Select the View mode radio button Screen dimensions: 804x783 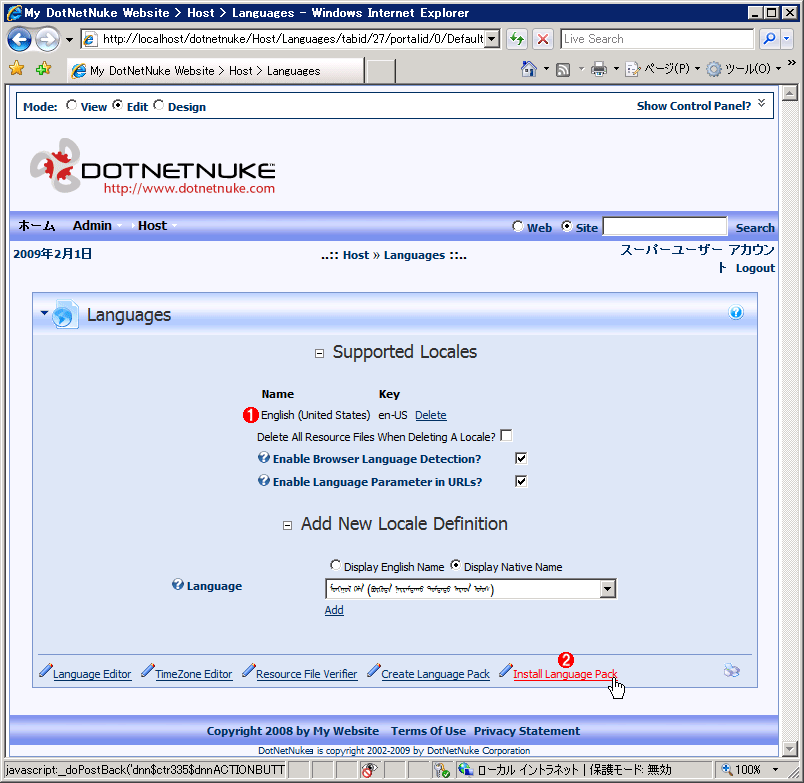72,105
